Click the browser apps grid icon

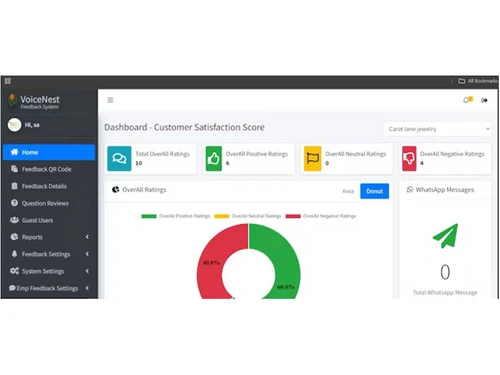[x=8, y=81]
